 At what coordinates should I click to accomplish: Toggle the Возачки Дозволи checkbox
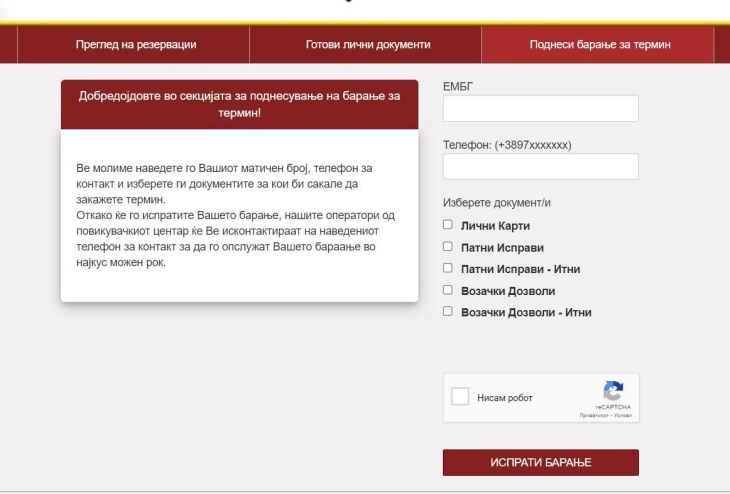(448, 291)
